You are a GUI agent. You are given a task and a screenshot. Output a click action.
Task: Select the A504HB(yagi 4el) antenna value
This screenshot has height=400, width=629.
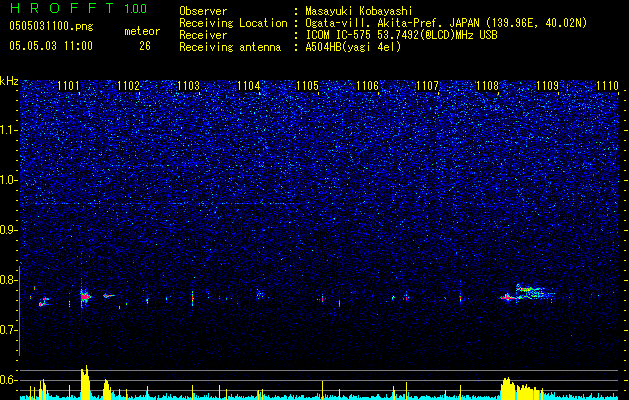[353, 47]
